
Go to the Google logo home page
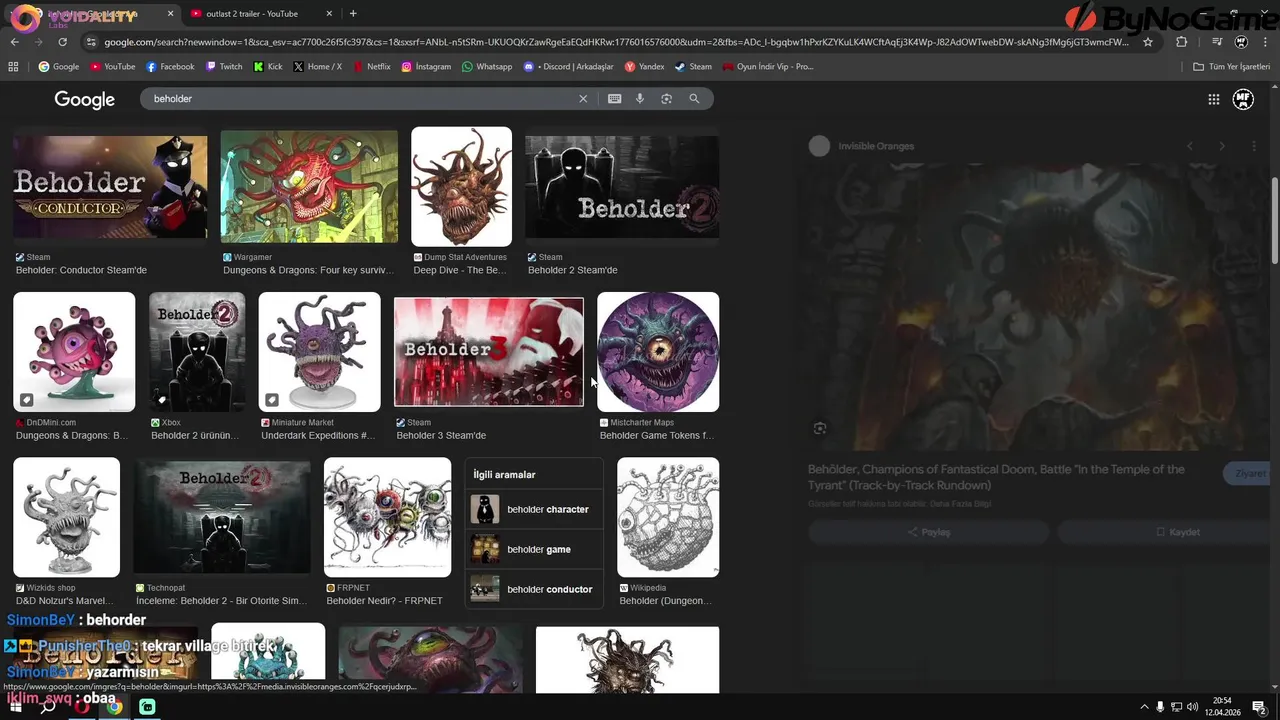coord(84,99)
